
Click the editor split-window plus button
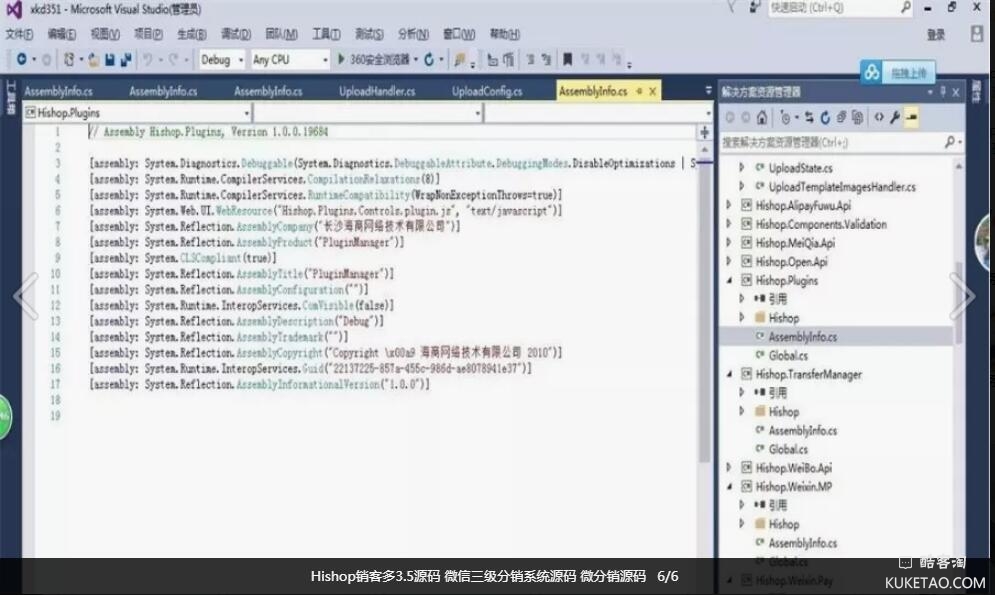(x=704, y=132)
